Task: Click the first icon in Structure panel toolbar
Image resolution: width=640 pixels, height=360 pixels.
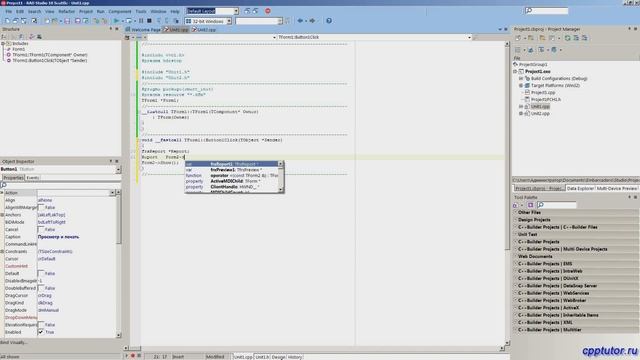Action: [x=4, y=37]
